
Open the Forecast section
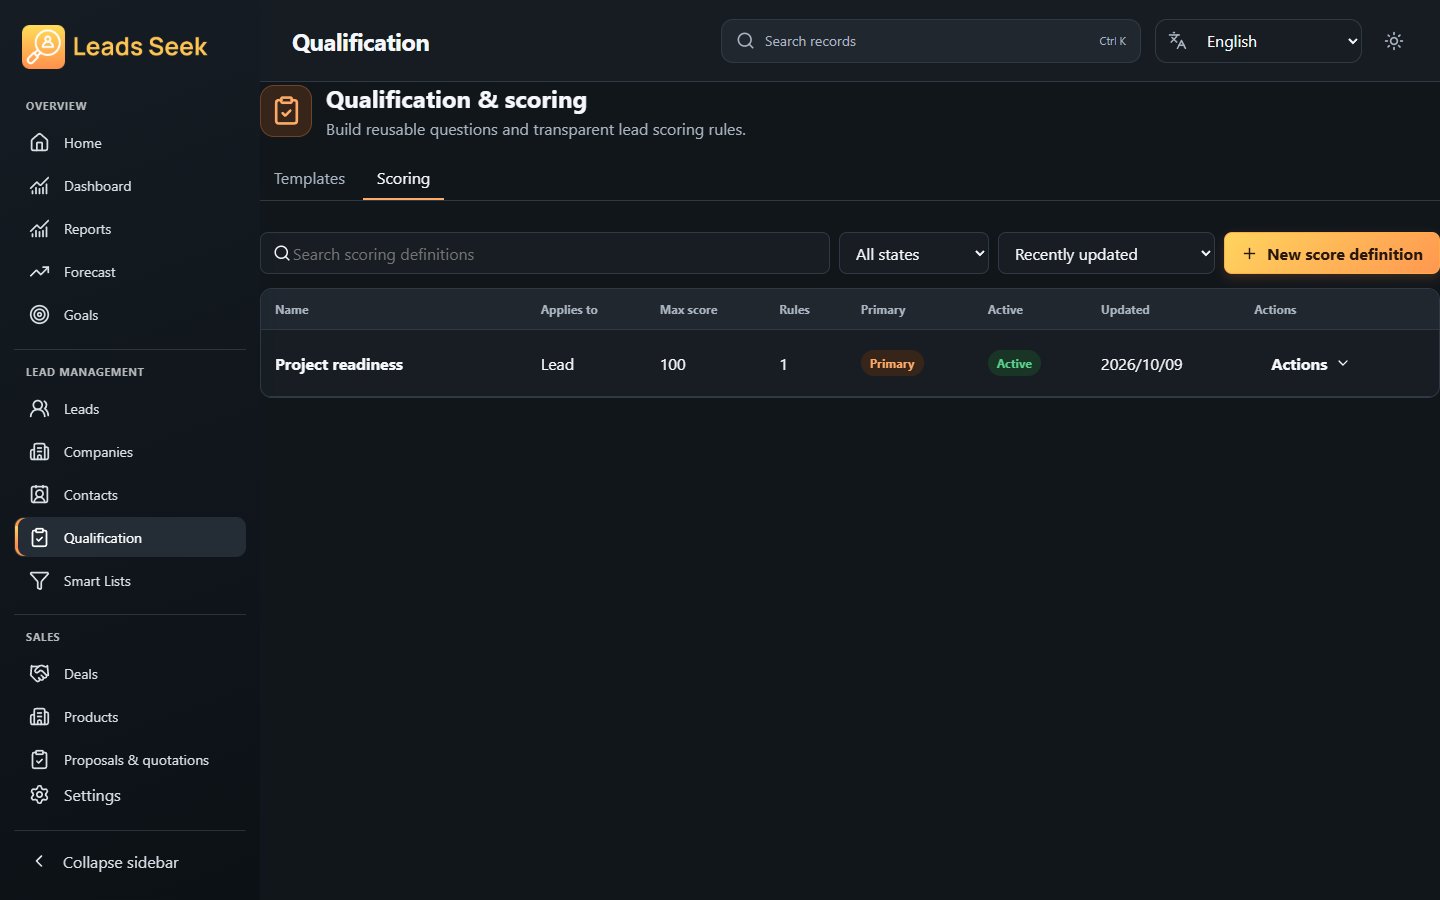(x=130, y=272)
